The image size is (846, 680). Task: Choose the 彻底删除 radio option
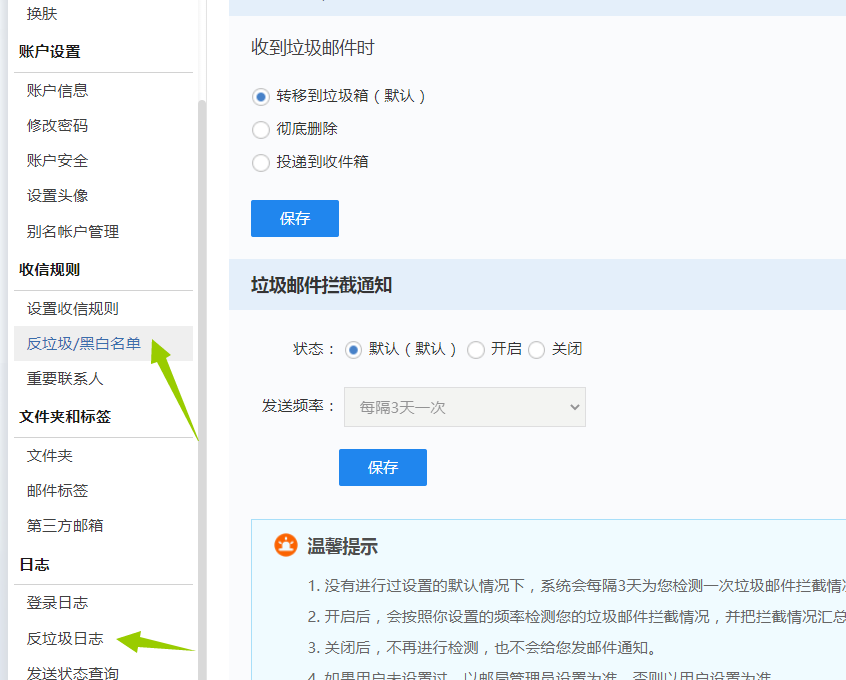261,130
